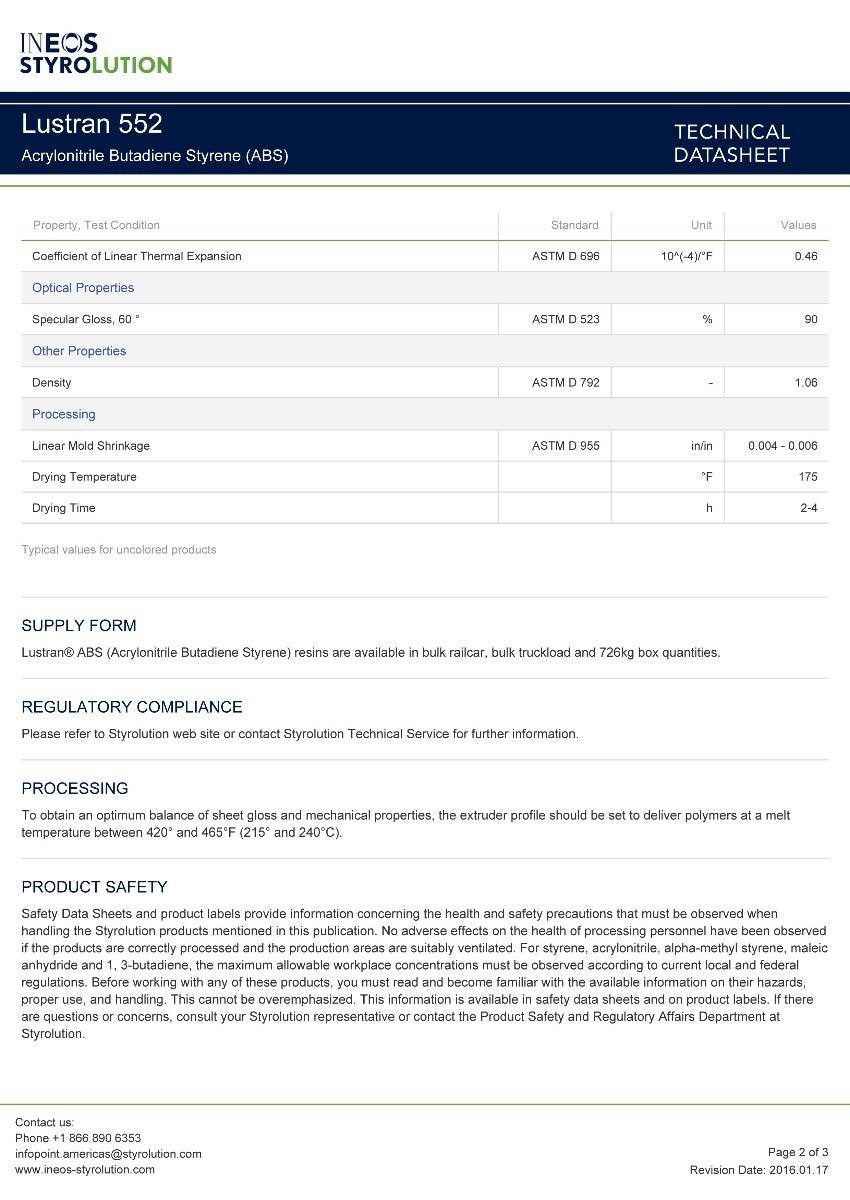850x1200 pixels.
Task: Click the Processing table section row
Action: point(64,414)
